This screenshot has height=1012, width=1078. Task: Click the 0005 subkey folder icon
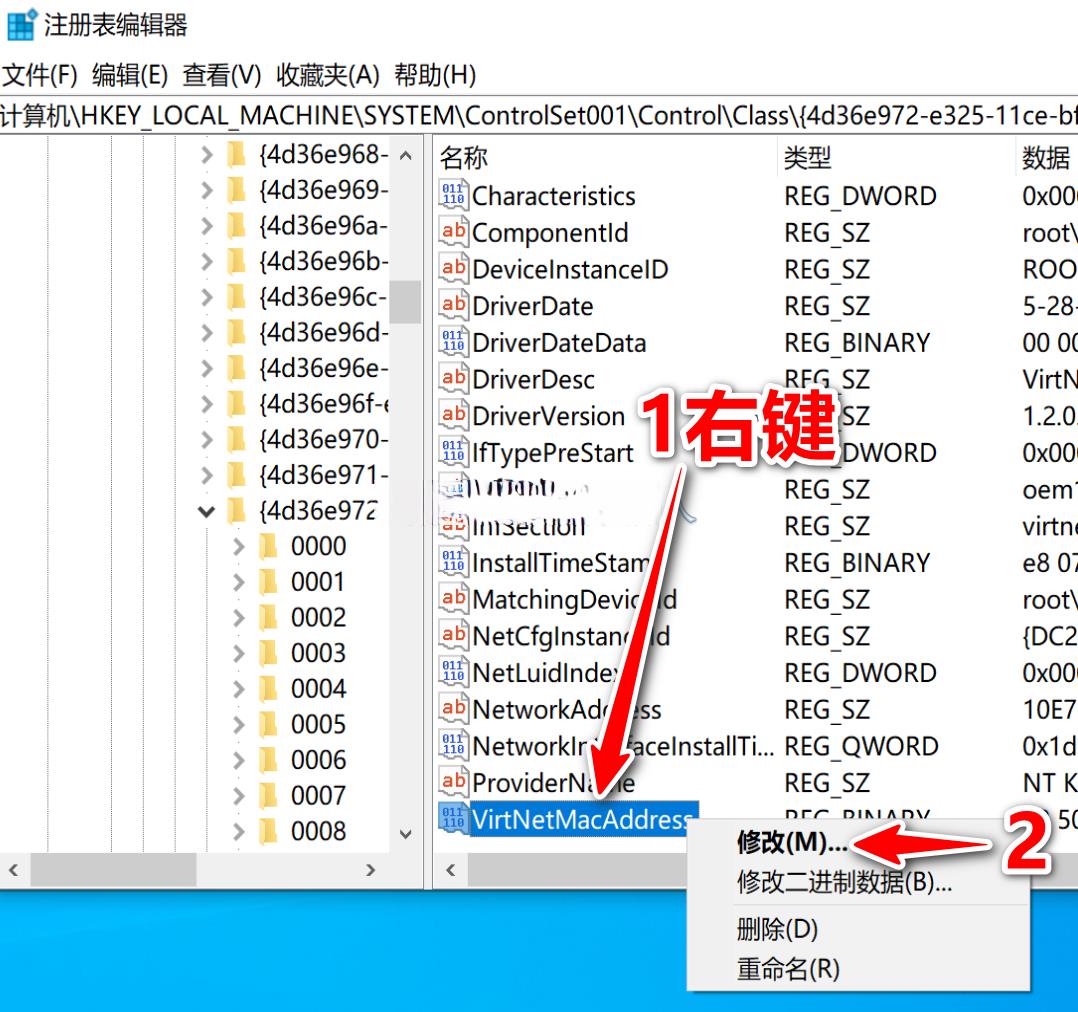point(268,725)
